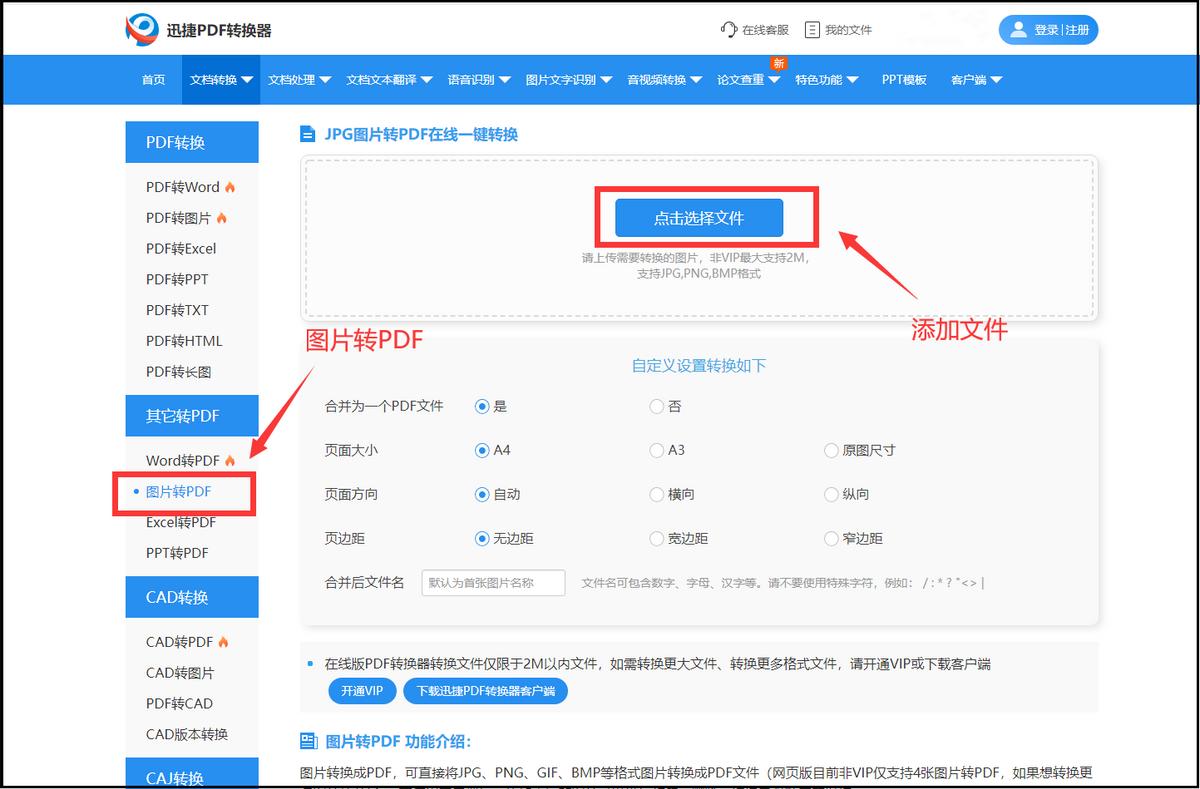Click the JPG图片转PDF heading document icon
Image resolution: width=1200 pixels, height=789 pixels.
306,134
